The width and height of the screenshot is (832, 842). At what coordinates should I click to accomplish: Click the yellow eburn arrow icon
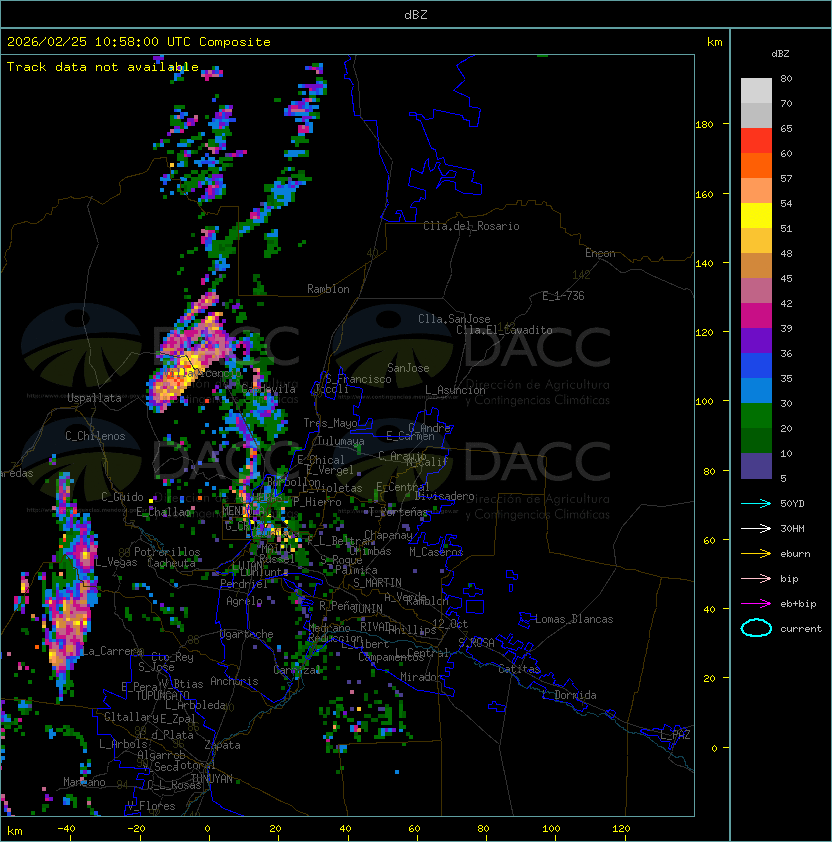(x=756, y=554)
